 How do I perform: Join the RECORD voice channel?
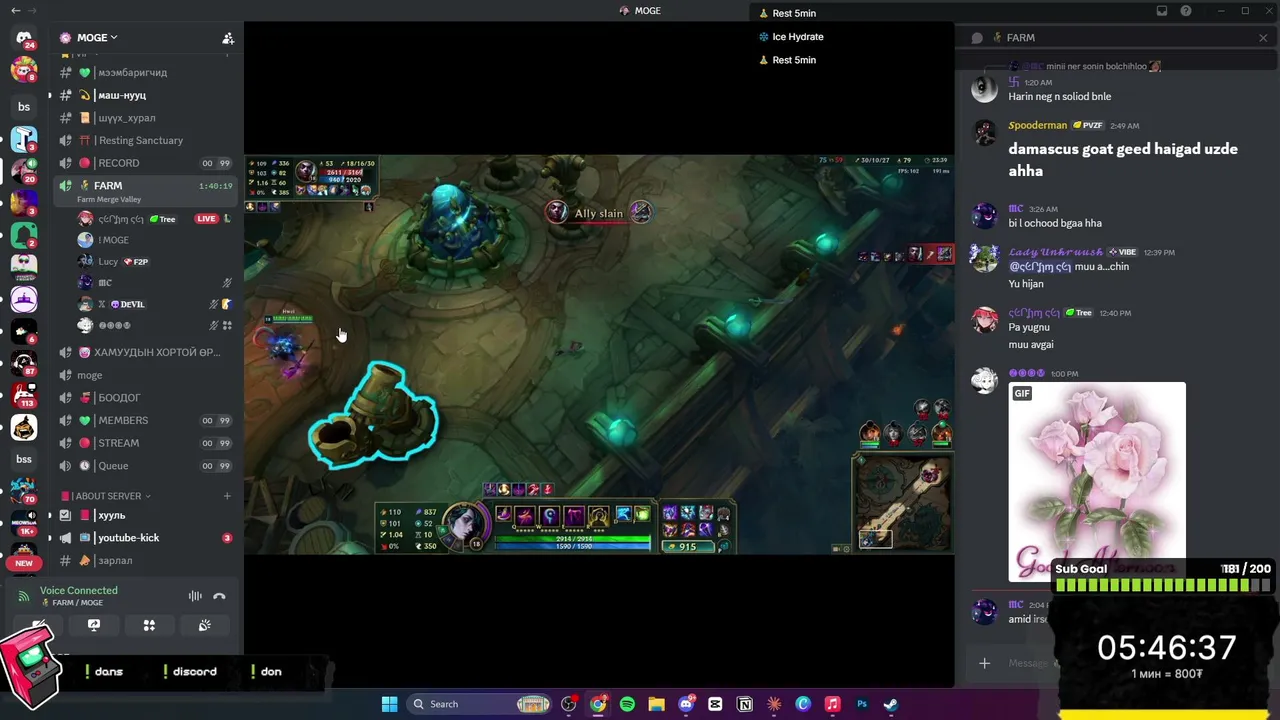click(143, 163)
